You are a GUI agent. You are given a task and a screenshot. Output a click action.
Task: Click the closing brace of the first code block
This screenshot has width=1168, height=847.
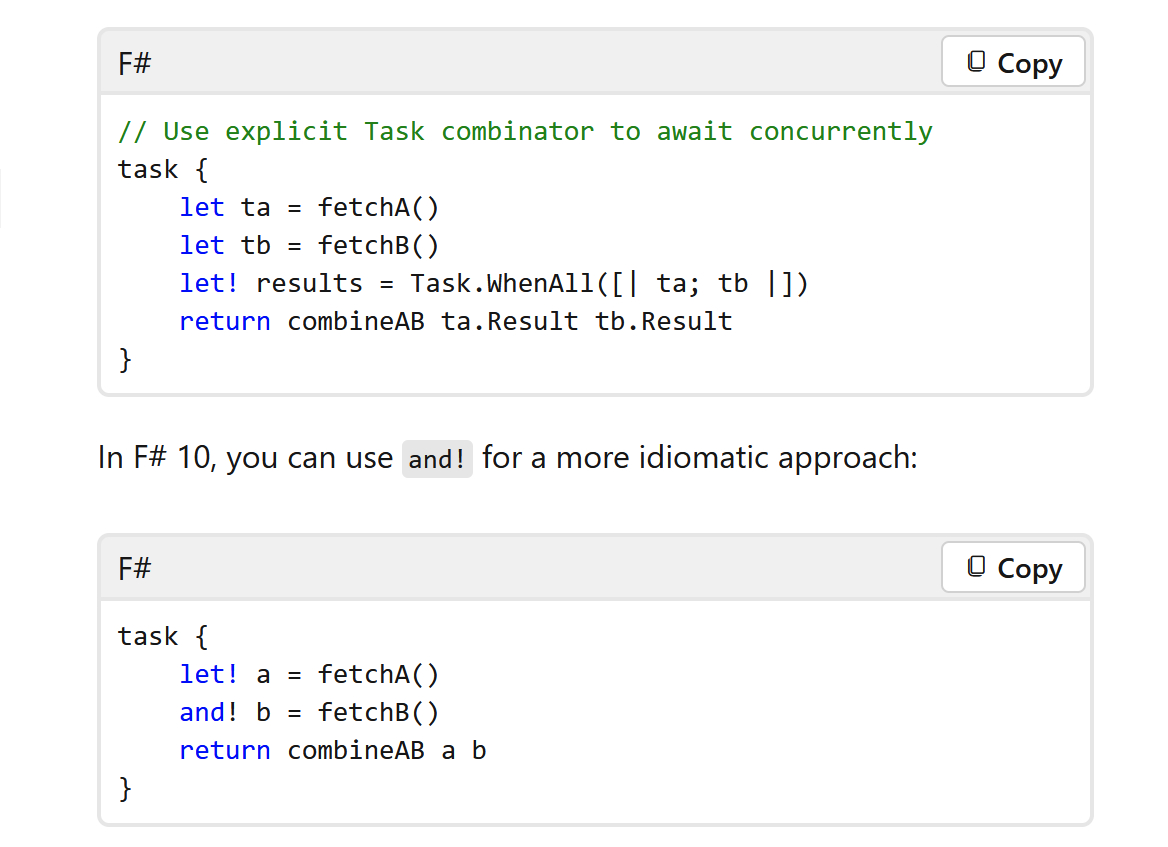pyautogui.click(x=125, y=359)
